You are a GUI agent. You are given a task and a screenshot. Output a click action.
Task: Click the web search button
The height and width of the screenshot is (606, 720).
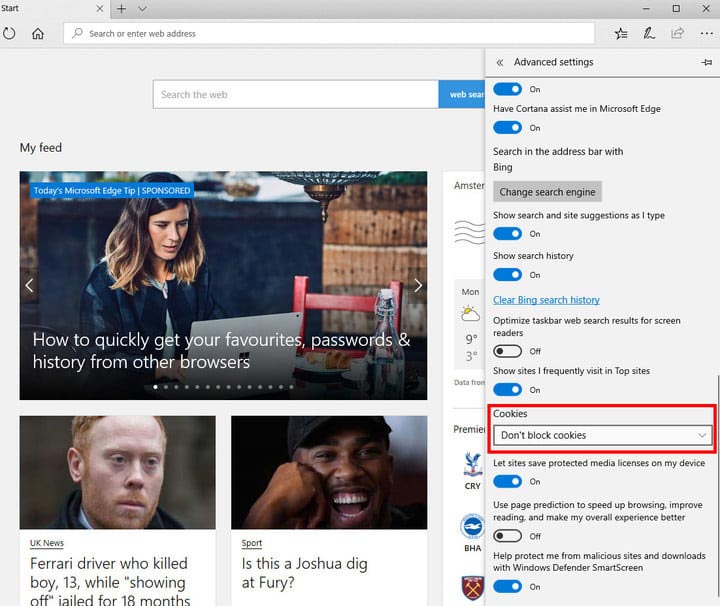461,95
